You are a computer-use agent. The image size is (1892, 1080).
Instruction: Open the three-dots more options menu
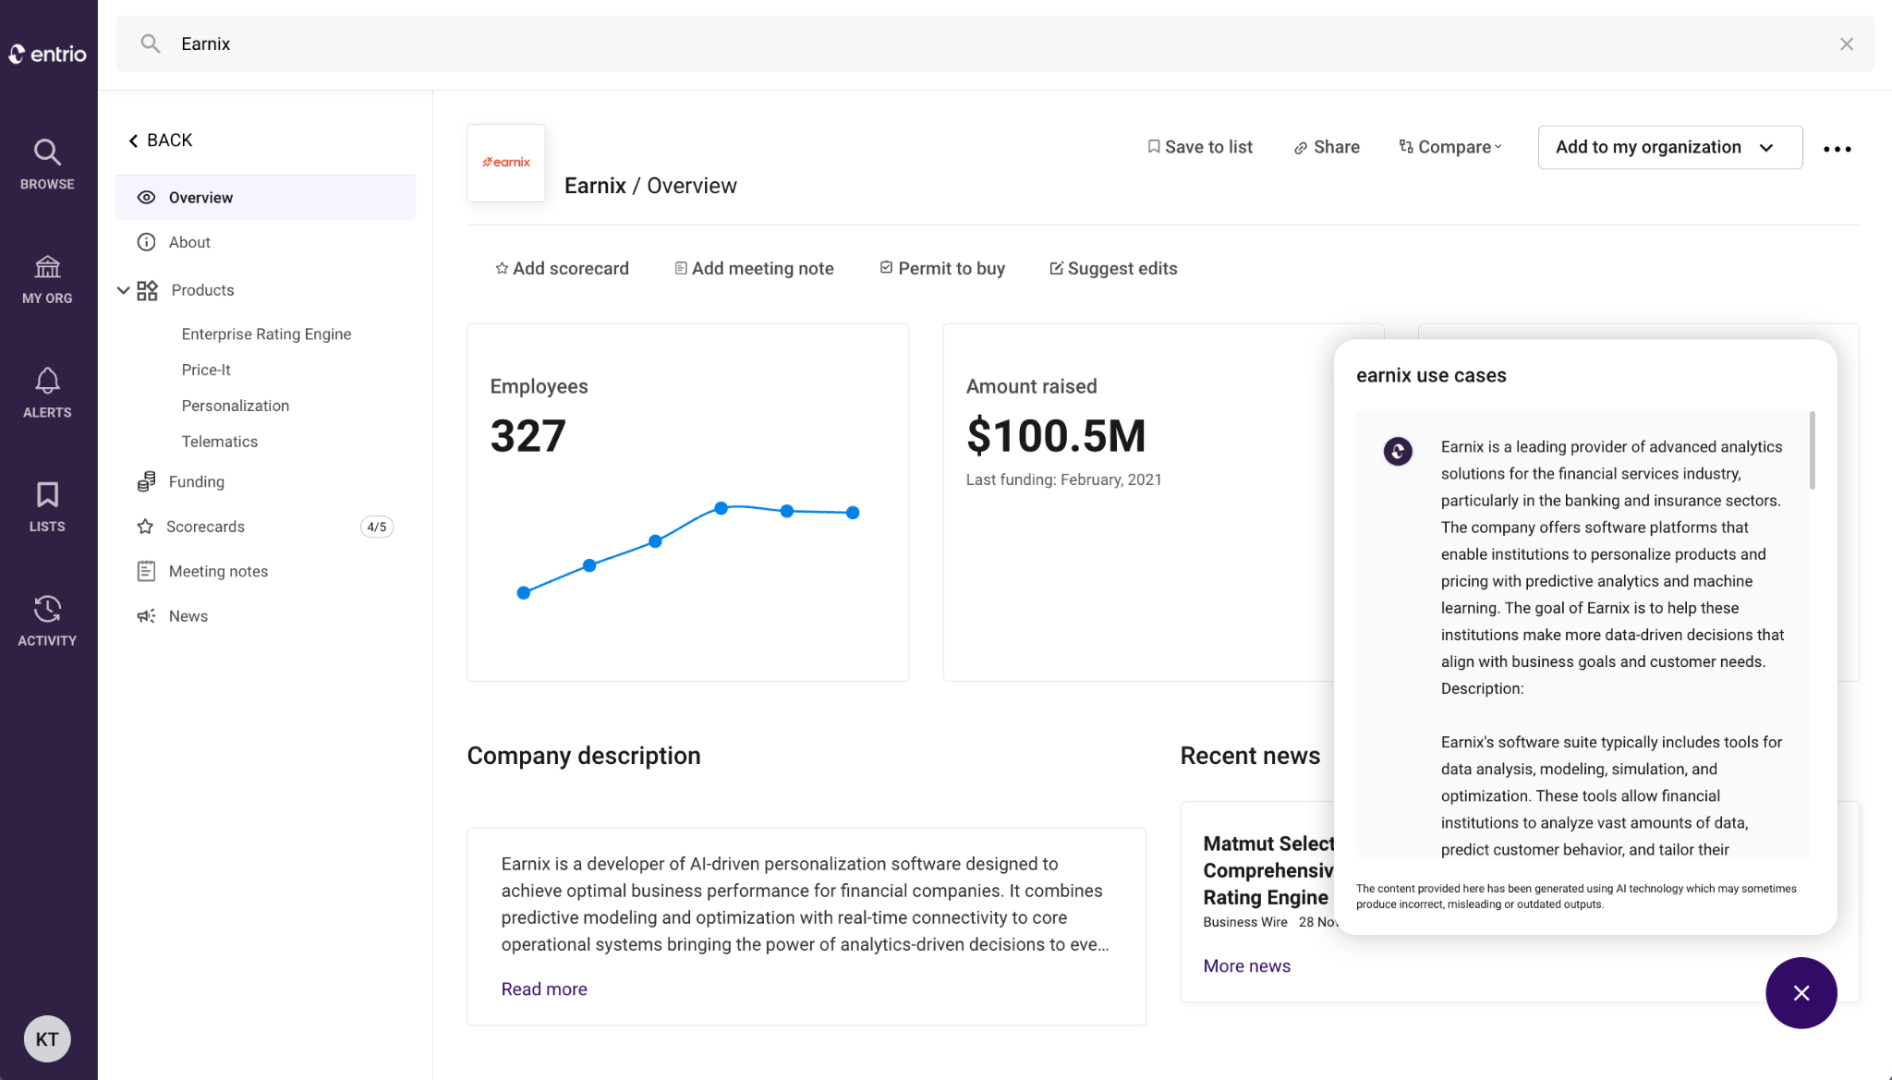pos(1836,149)
